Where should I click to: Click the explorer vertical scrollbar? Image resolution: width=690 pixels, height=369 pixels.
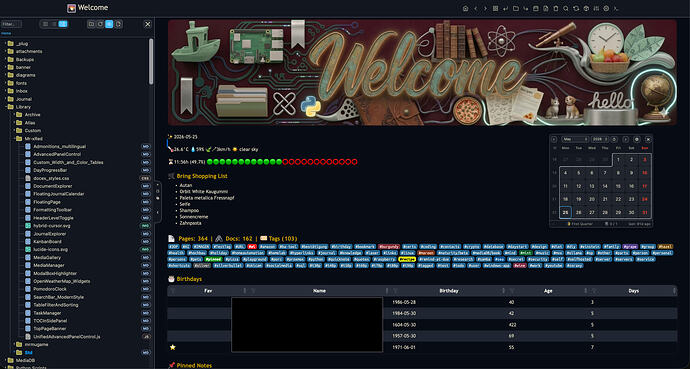[x=151, y=62]
